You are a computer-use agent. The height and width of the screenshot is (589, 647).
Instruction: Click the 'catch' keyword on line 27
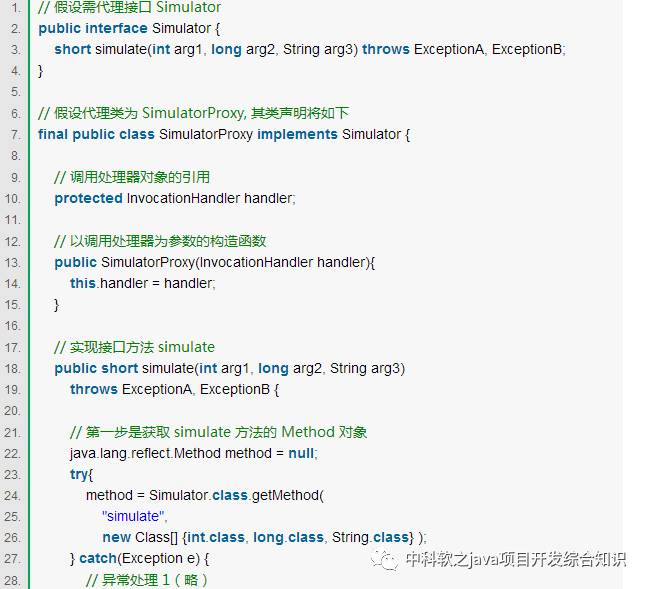coord(98,558)
